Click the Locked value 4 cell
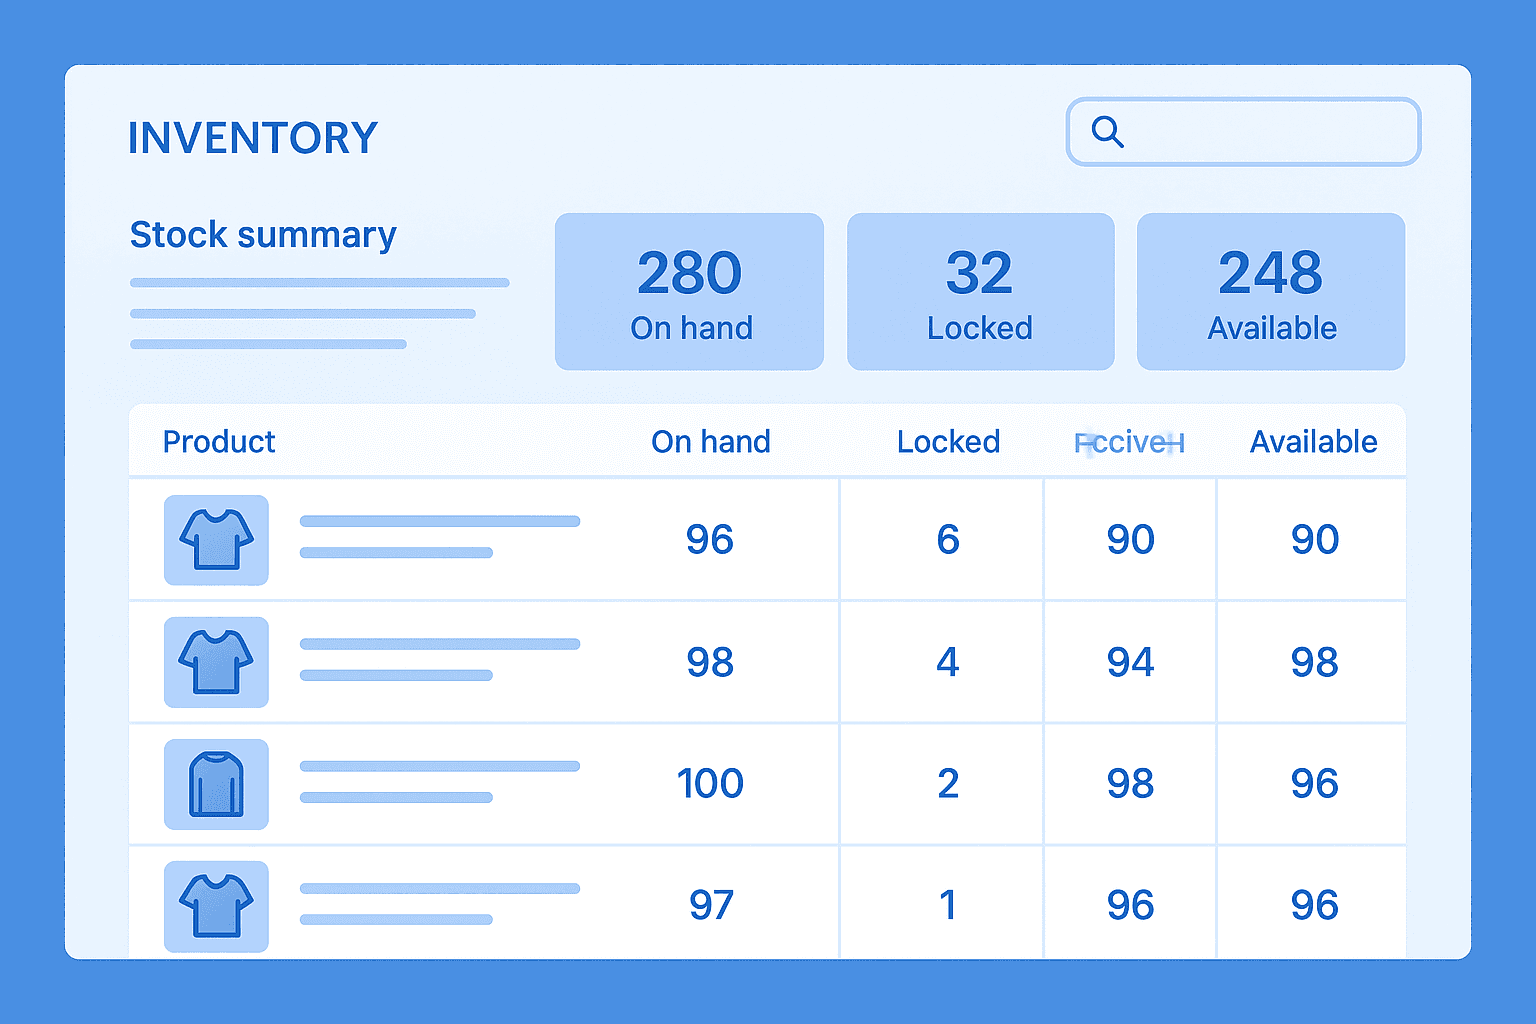This screenshot has width=1536, height=1024. [948, 662]
